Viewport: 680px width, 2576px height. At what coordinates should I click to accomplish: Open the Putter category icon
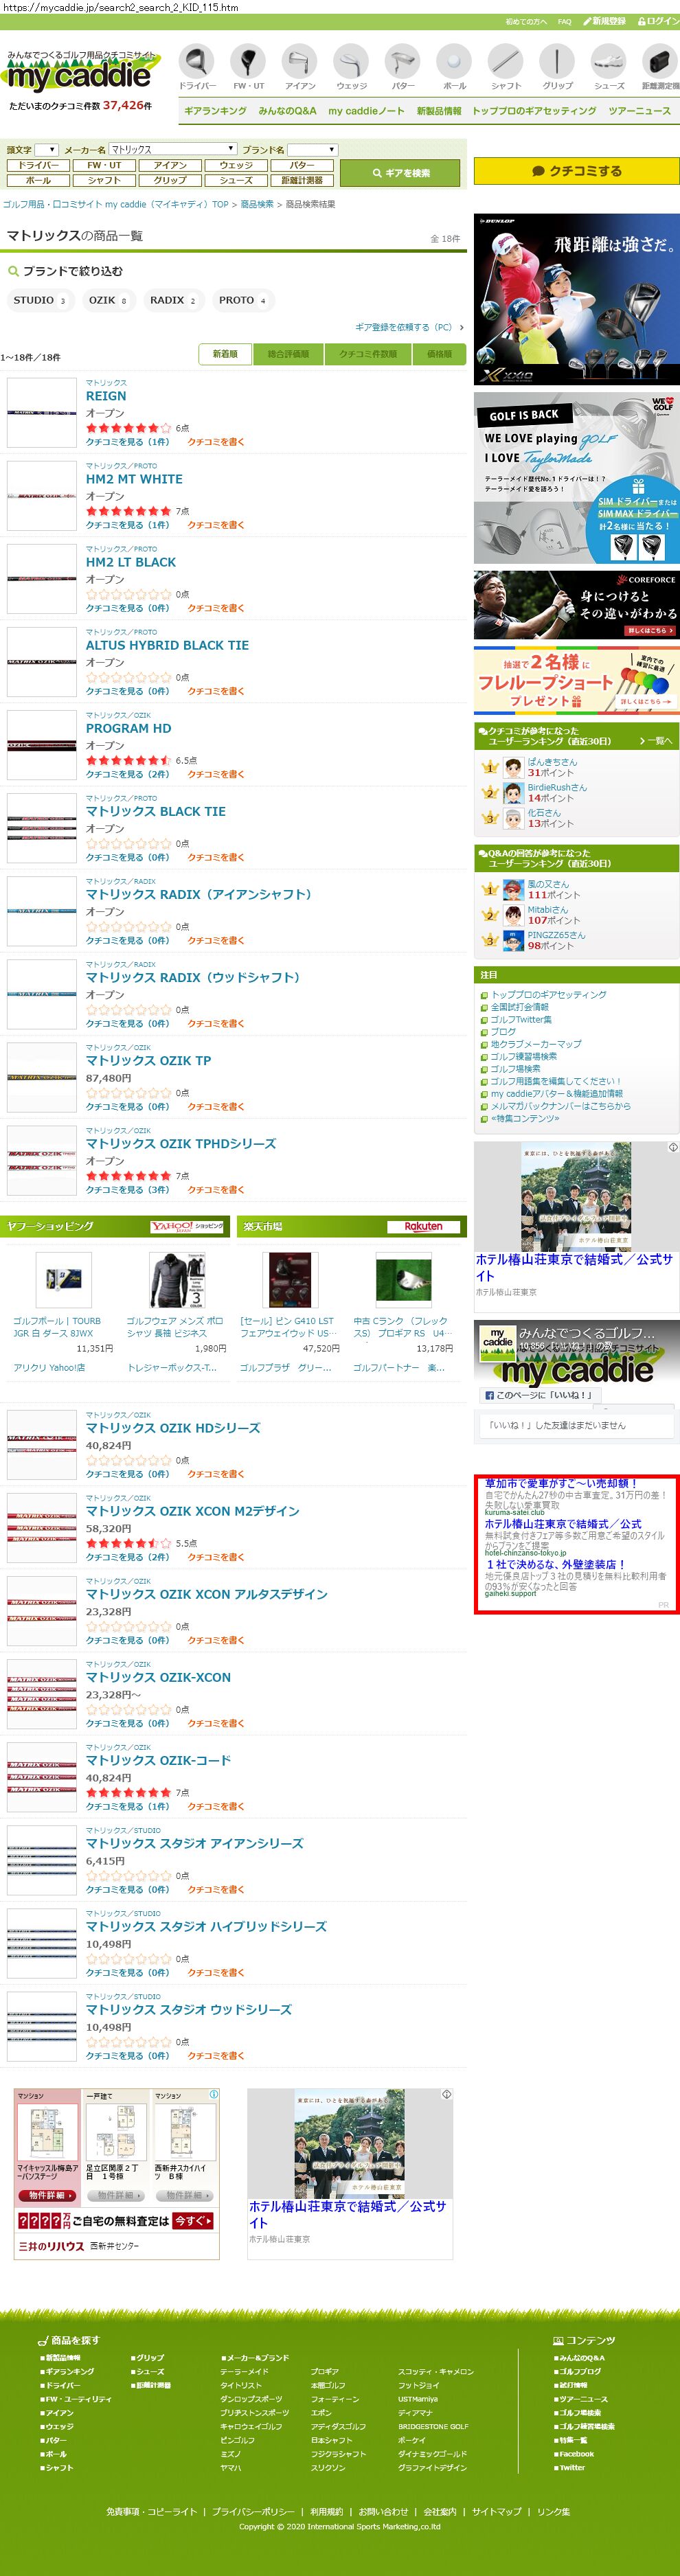[403, 67]
